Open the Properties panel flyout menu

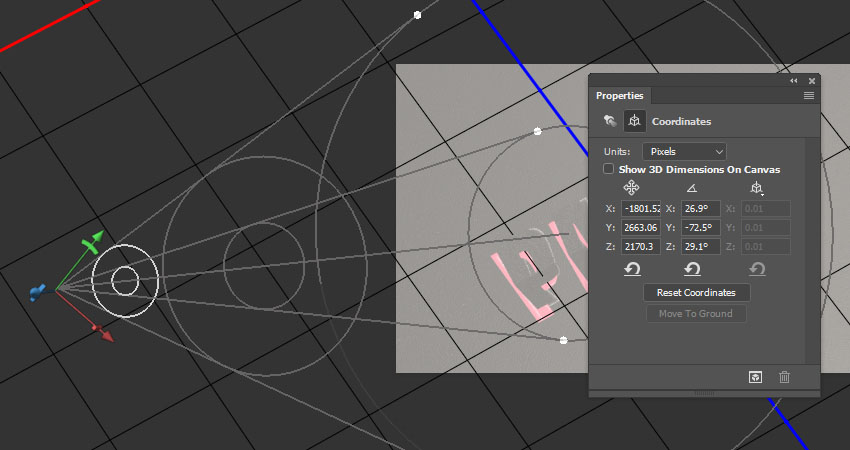coord(809,95)
